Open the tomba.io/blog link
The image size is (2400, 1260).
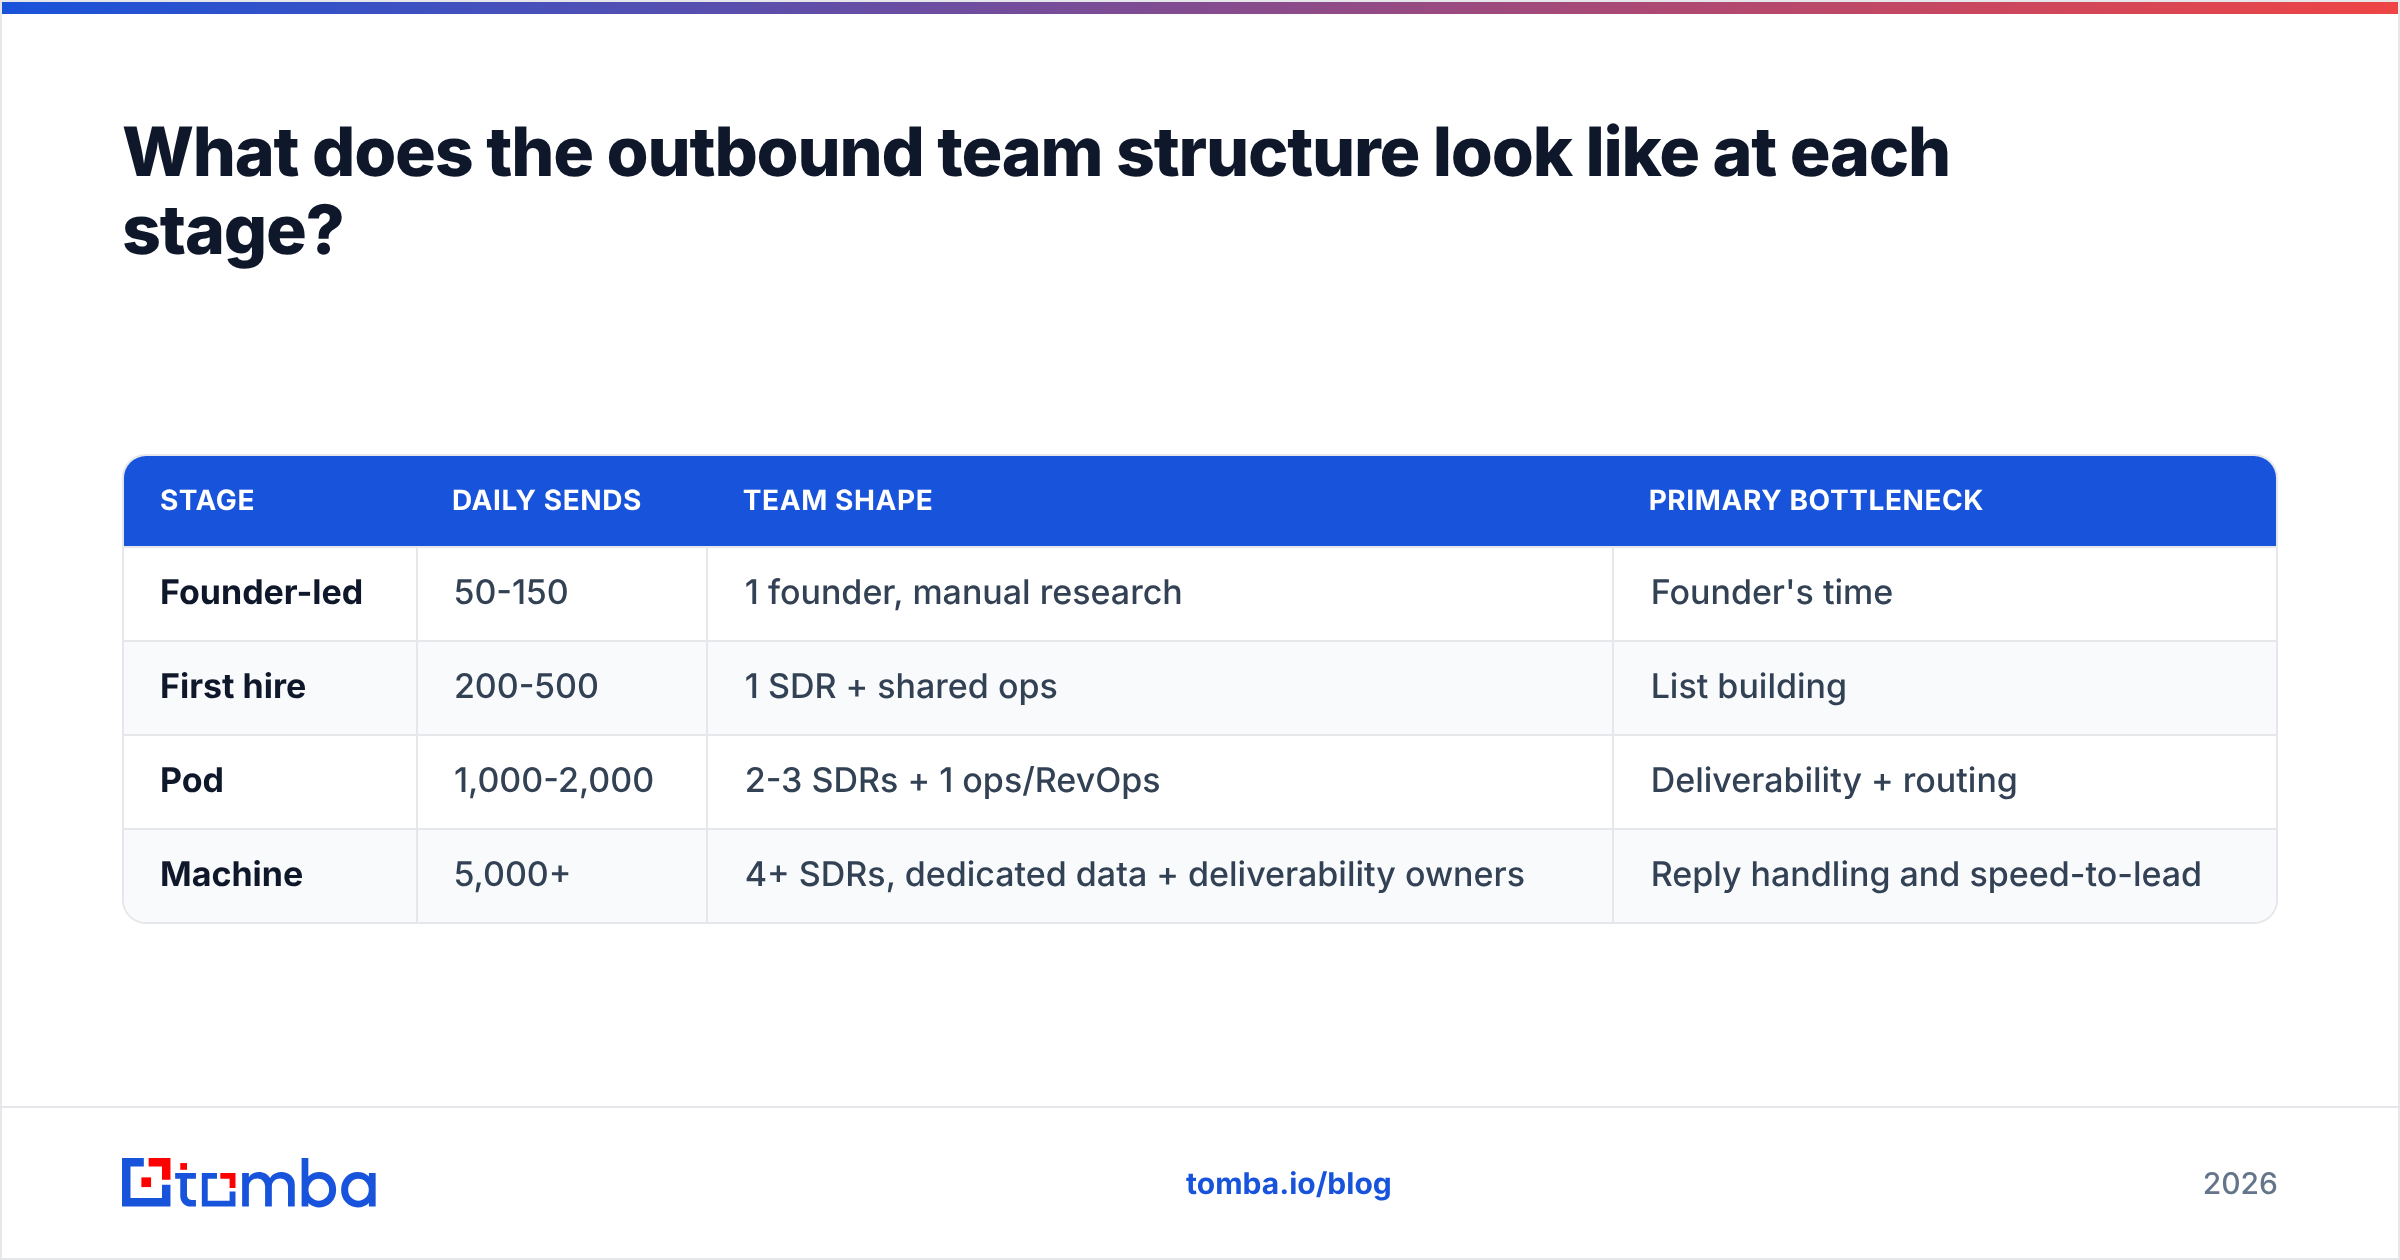tap(1288, 1184)
